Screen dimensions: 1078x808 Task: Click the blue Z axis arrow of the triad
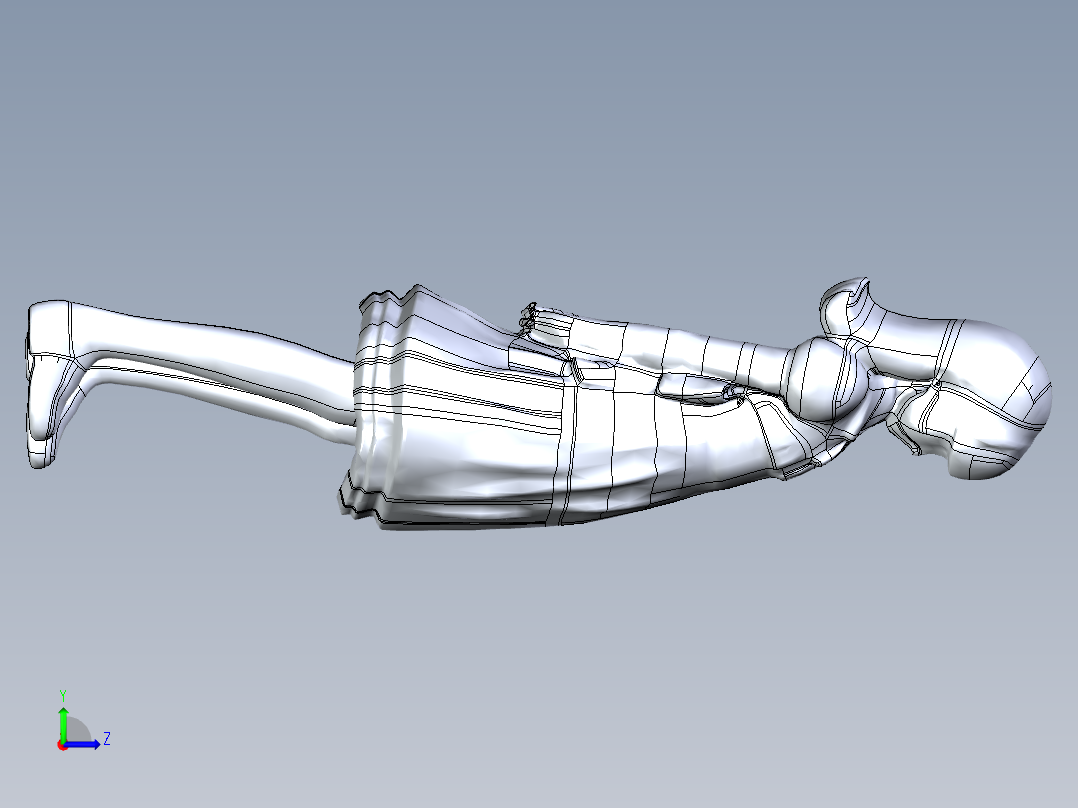click(83, 744)
